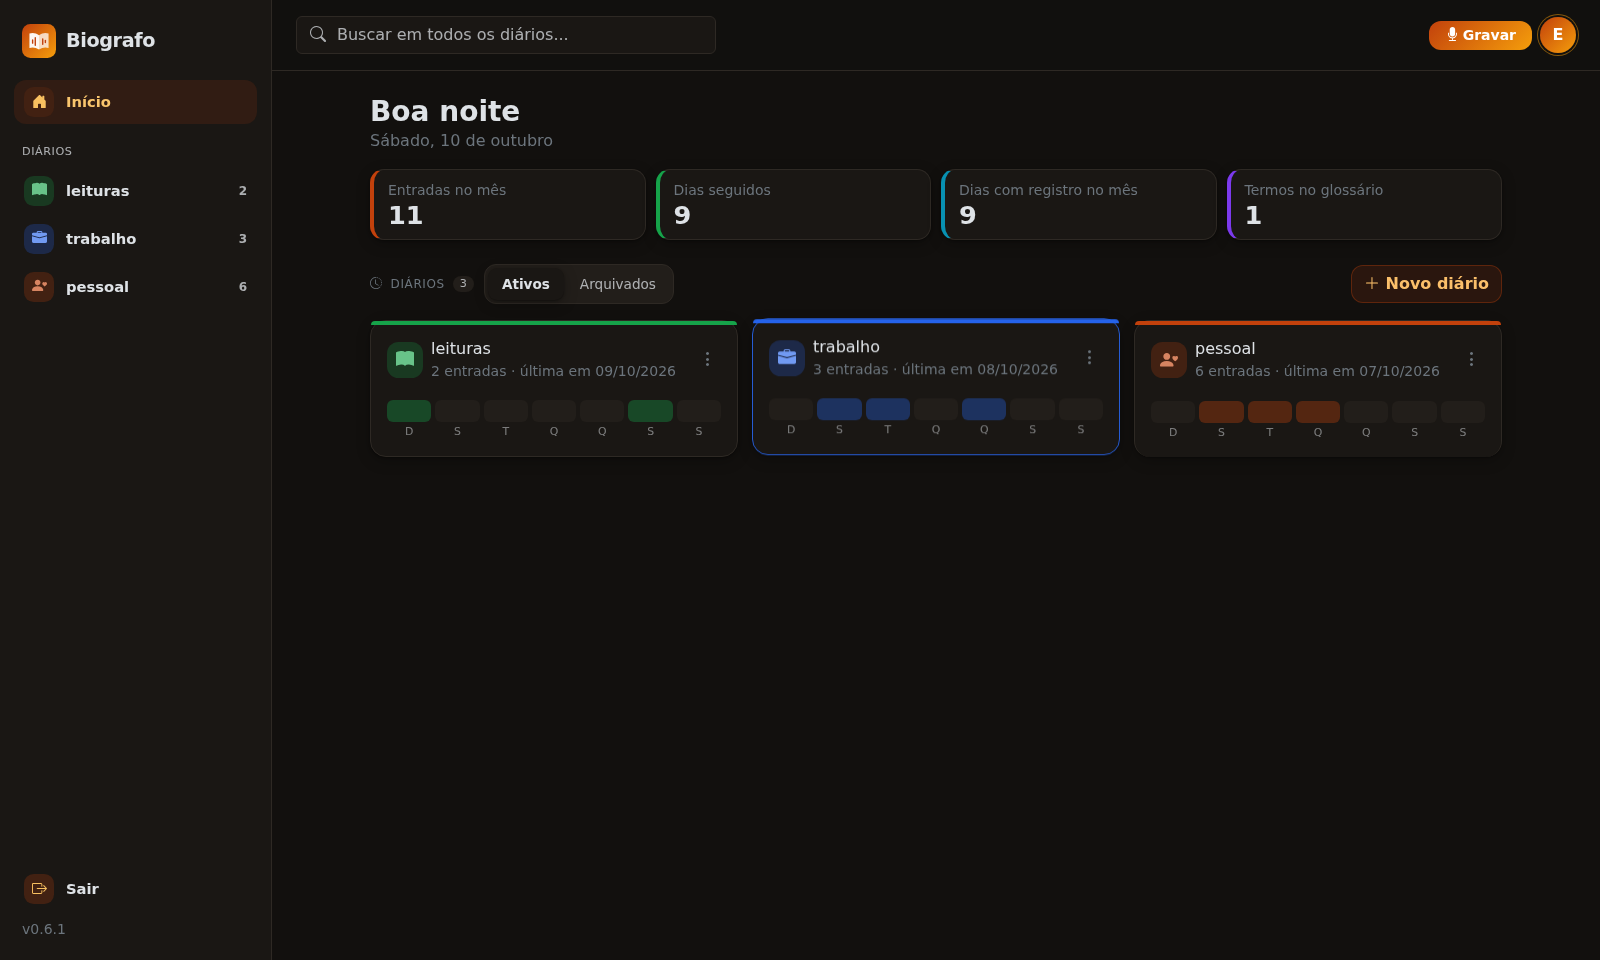
Task: Switch to the Arquivados tab
Action: (x=618, y=284)
